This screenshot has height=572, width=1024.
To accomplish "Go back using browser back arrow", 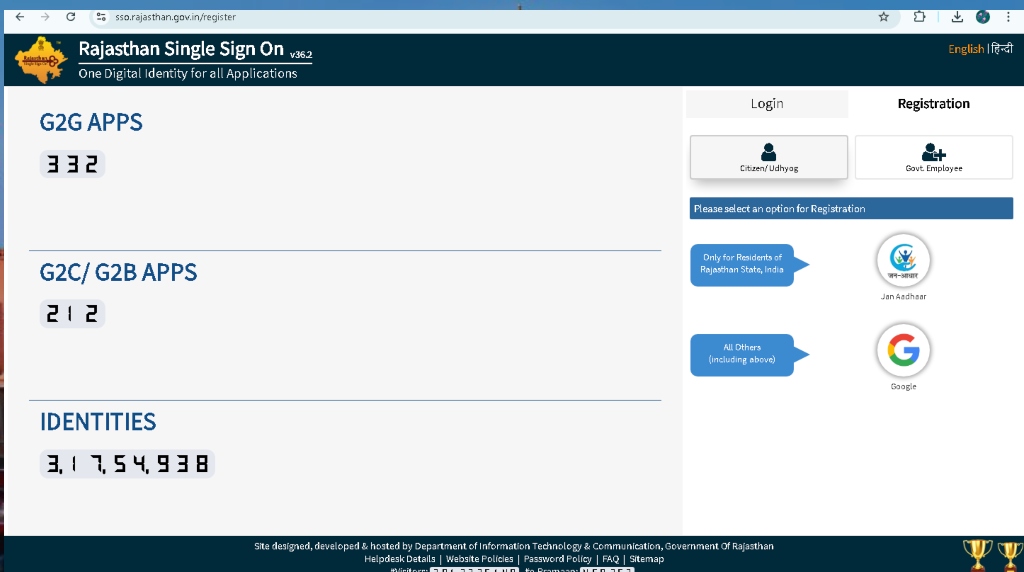I will 20,17.
